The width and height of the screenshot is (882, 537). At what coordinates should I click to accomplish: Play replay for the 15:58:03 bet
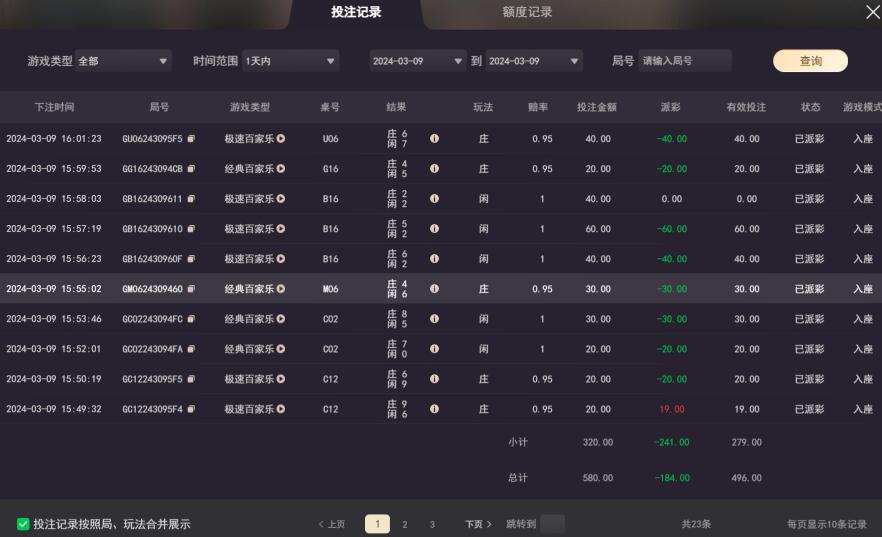(x=281, y=198)
